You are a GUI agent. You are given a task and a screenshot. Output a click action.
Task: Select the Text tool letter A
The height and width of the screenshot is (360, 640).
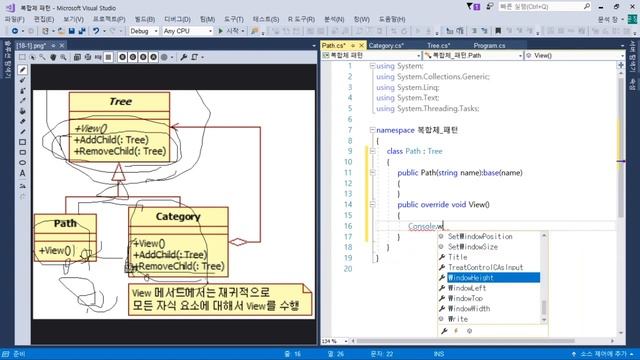(22, 173)
